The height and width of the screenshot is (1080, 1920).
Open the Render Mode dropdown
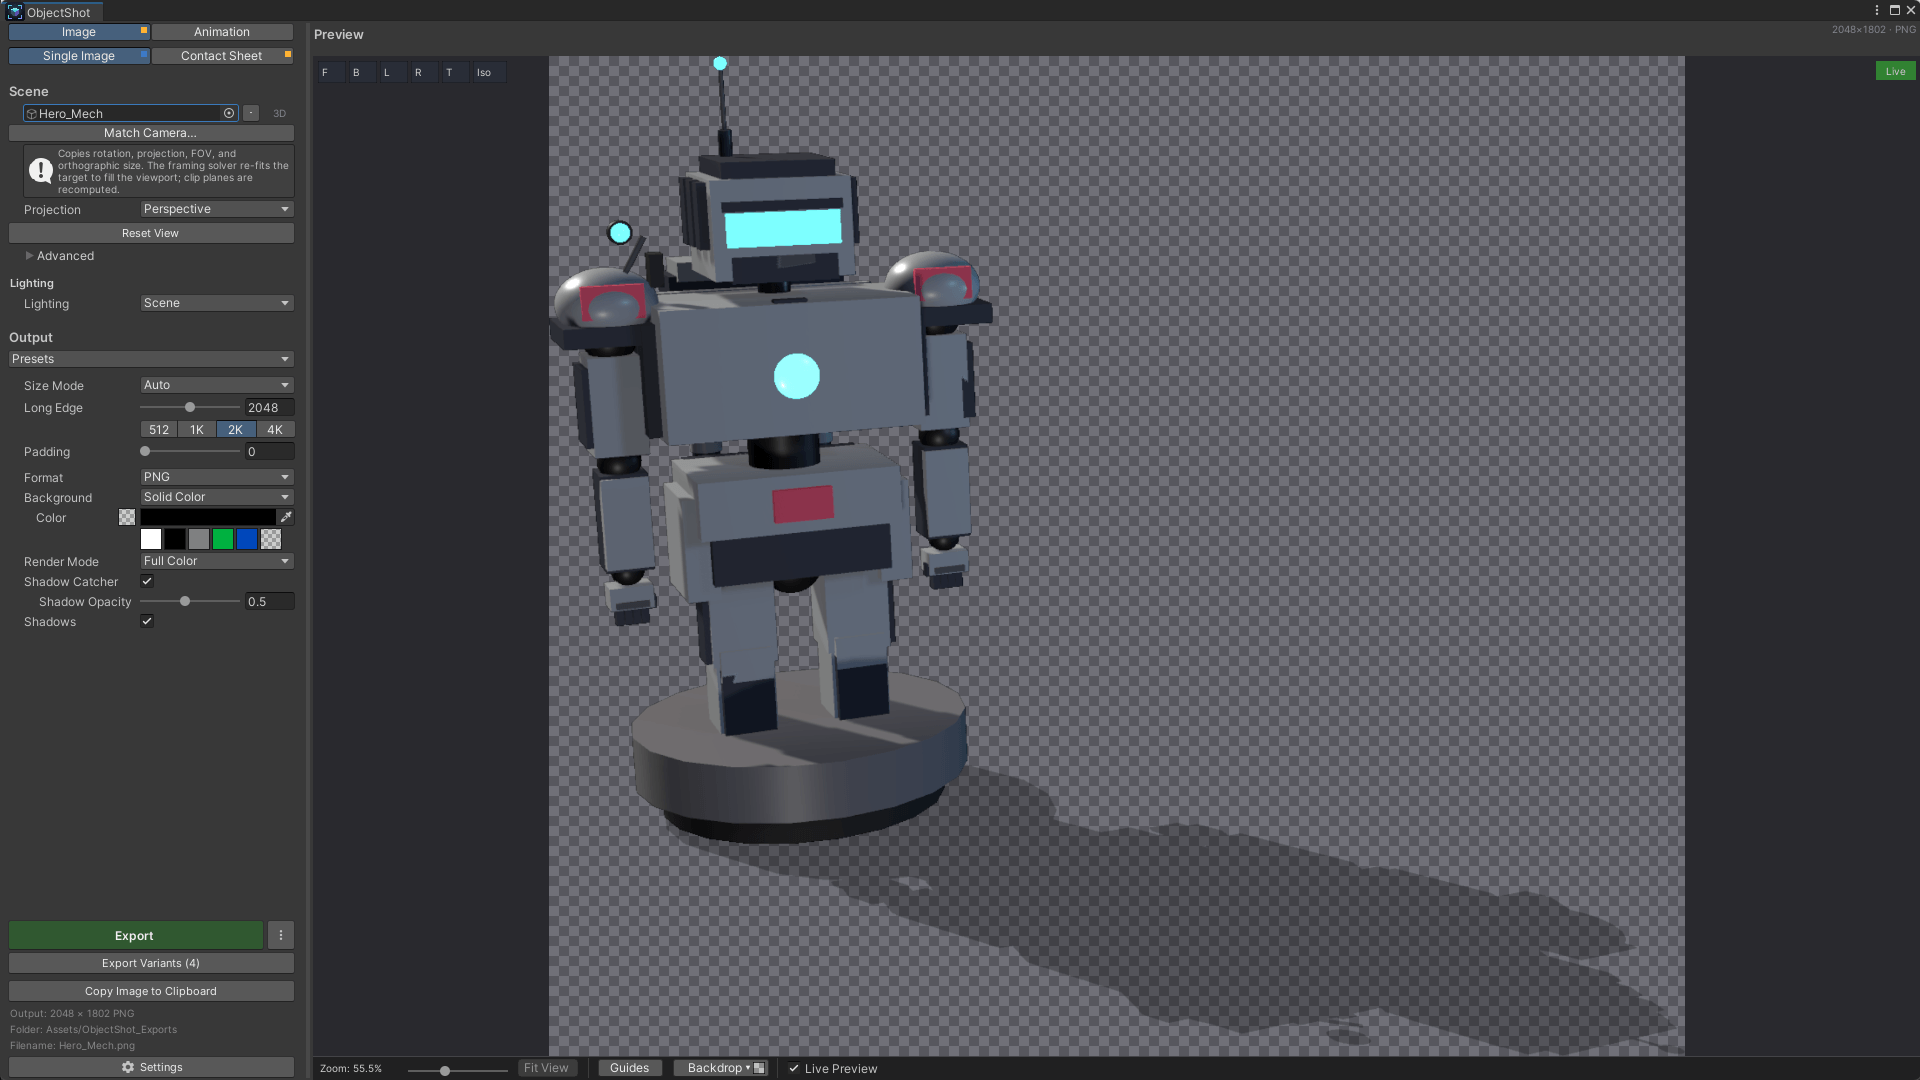click(x=217, y=561)
